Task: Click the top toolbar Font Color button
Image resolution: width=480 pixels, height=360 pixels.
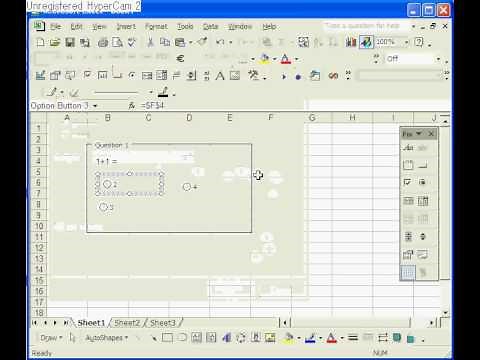Action: tap(285, 59)
